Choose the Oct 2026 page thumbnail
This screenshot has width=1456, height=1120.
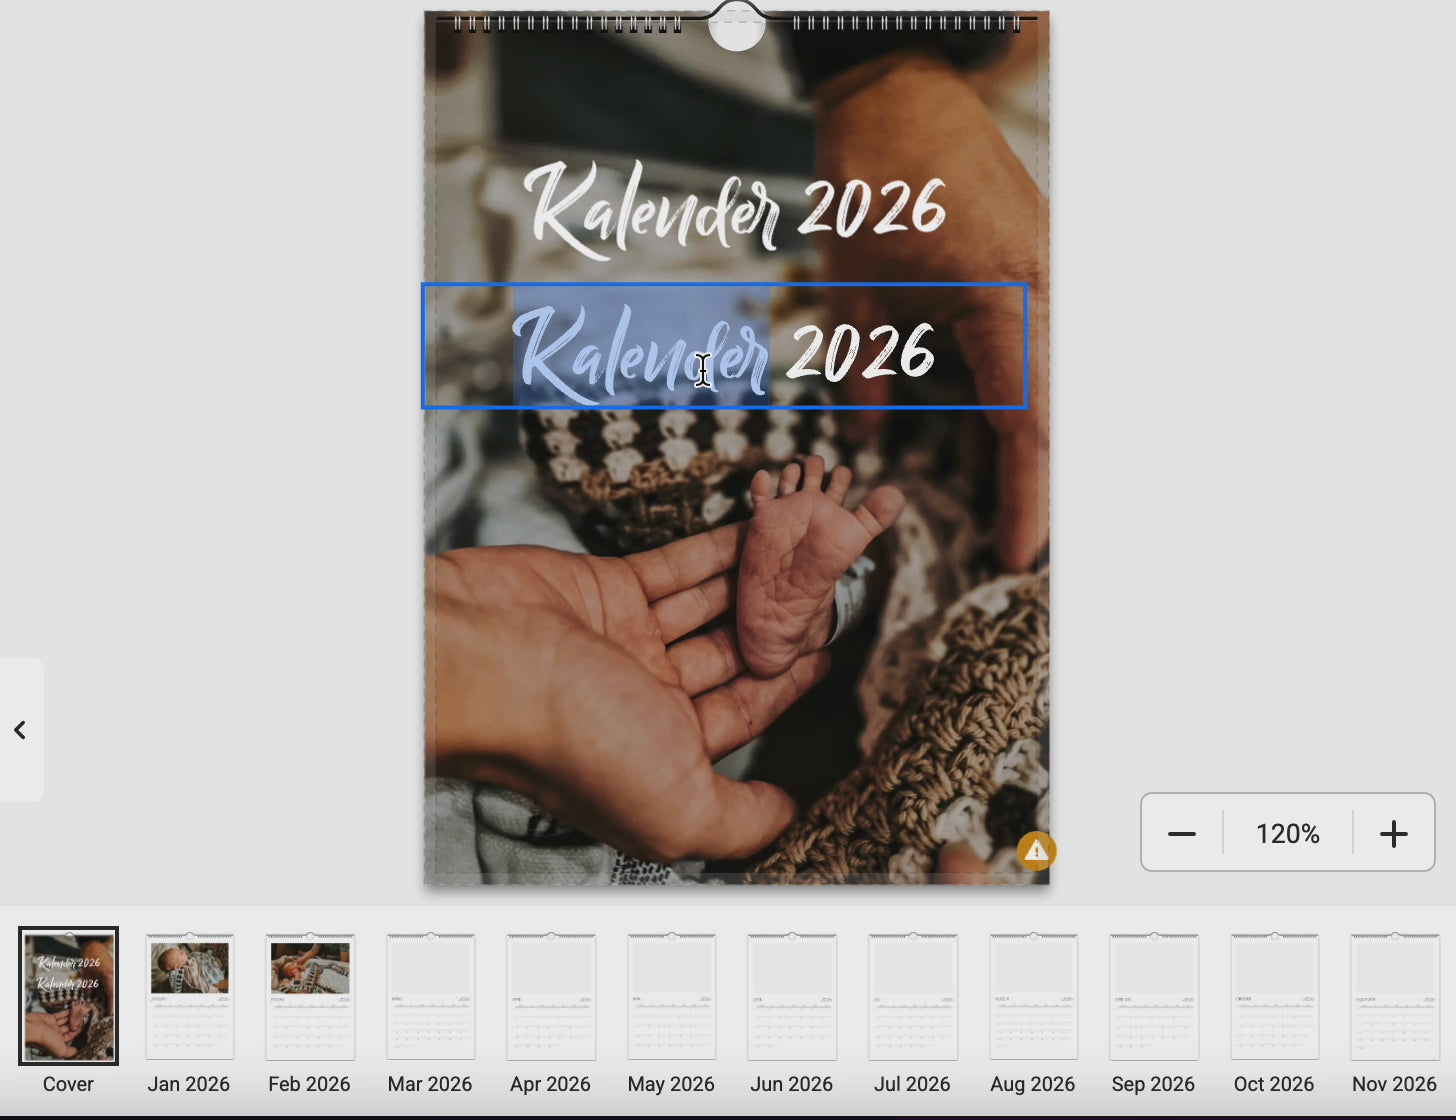click(x=1274, y=996)
